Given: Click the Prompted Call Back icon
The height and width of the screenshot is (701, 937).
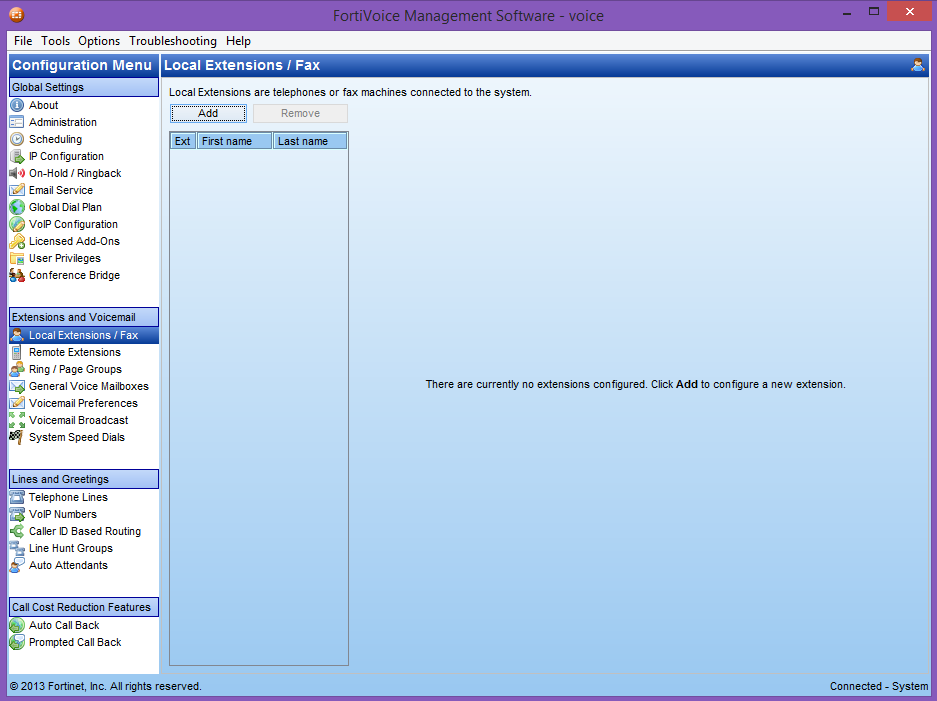Looking at the screenshot, I should [x=17, y=642].
